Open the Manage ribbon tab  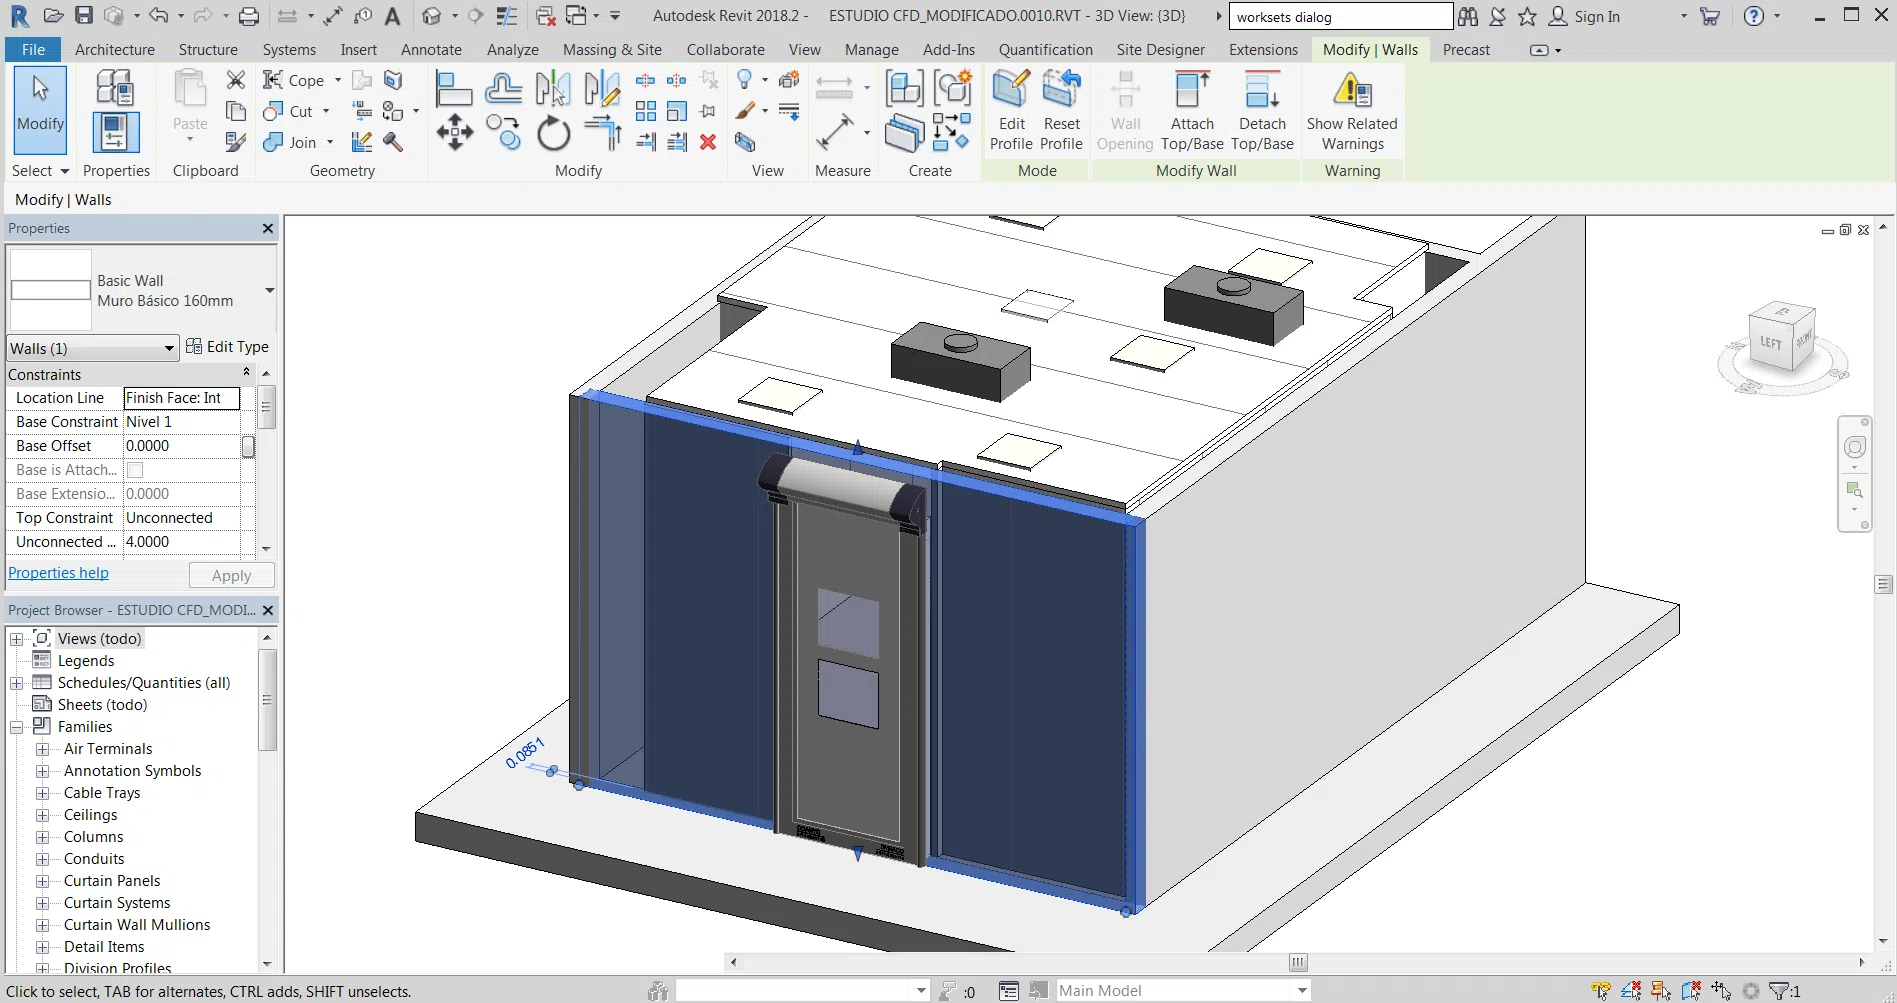pos(869,49)
